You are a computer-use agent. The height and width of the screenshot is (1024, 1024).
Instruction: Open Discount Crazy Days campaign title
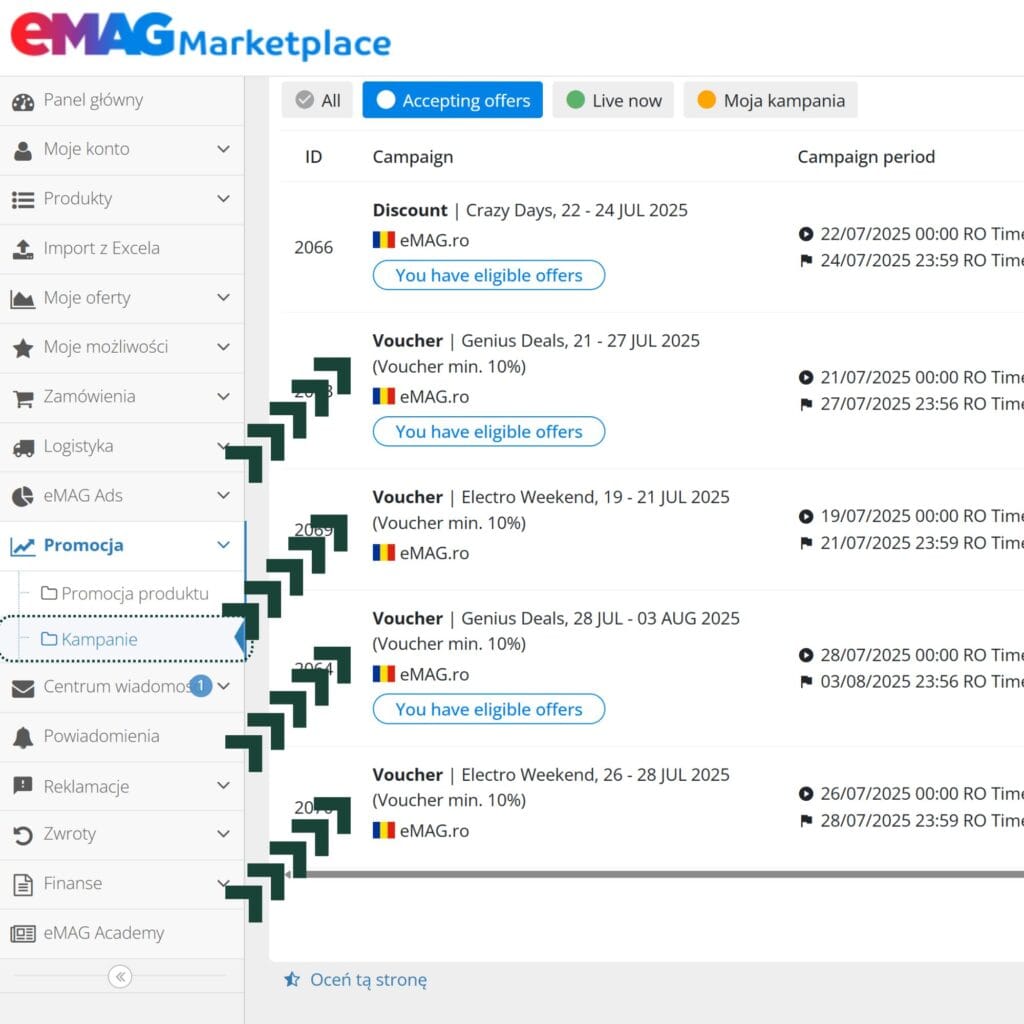[530, 210]
